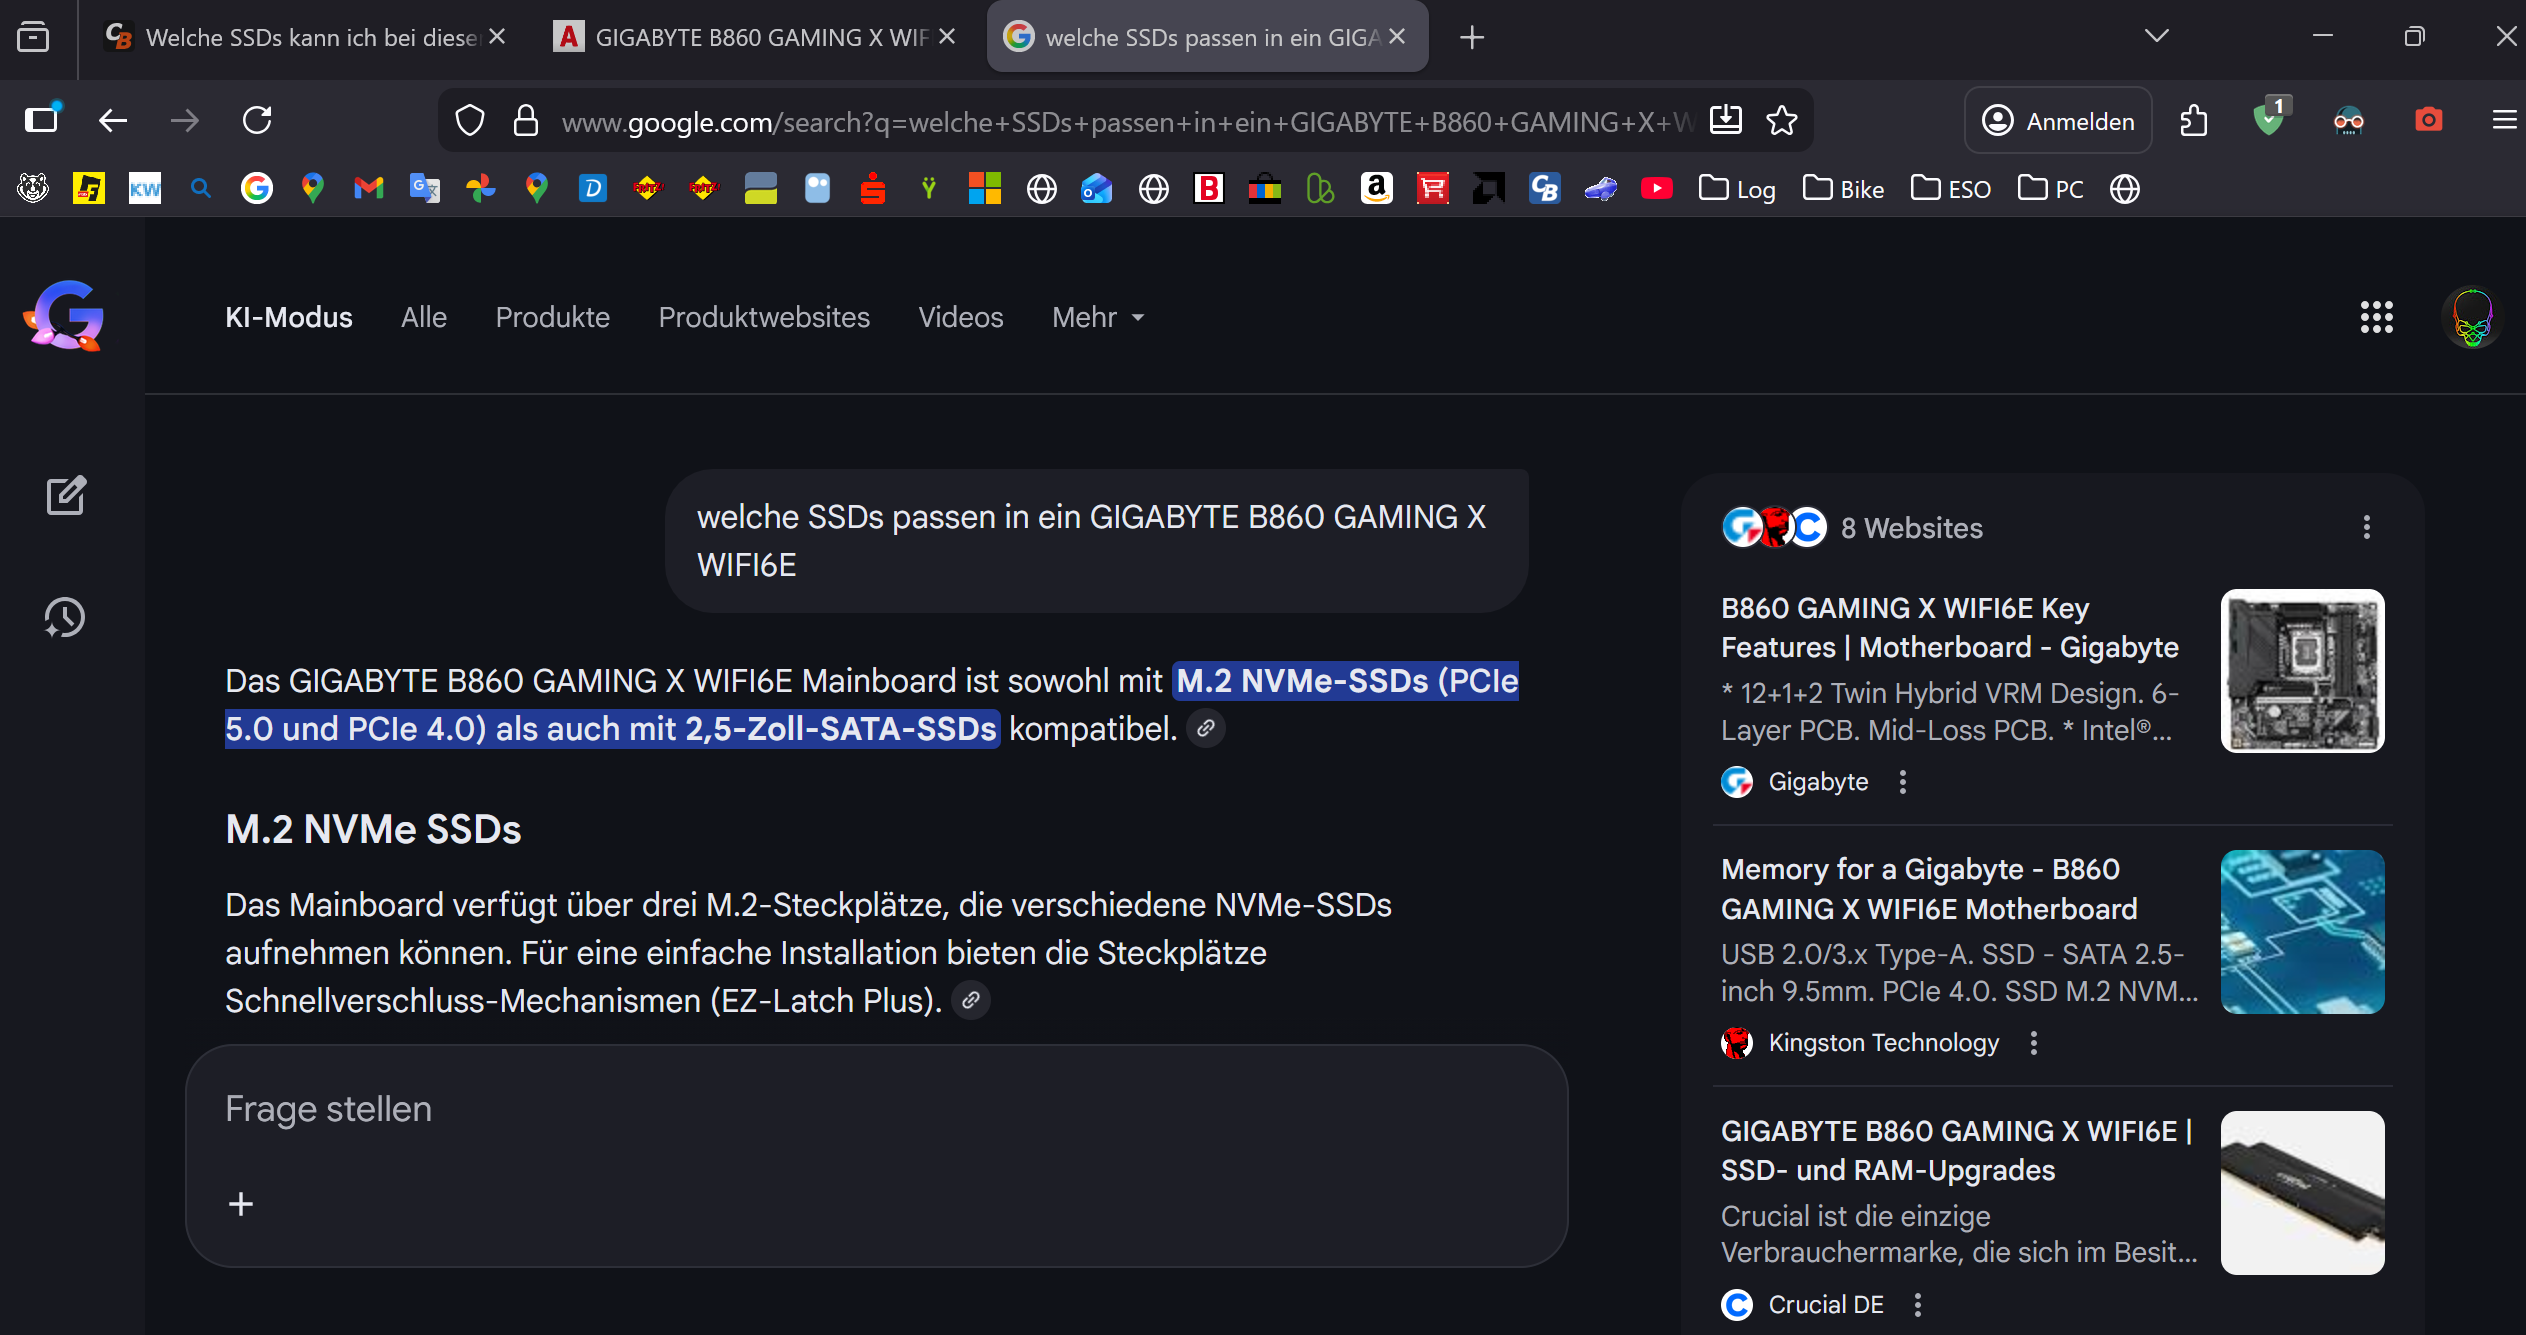The height and width of the screenshot is (1335, 2526).
Task: Open the Google apps grid icon
Action: (2376, 317)
